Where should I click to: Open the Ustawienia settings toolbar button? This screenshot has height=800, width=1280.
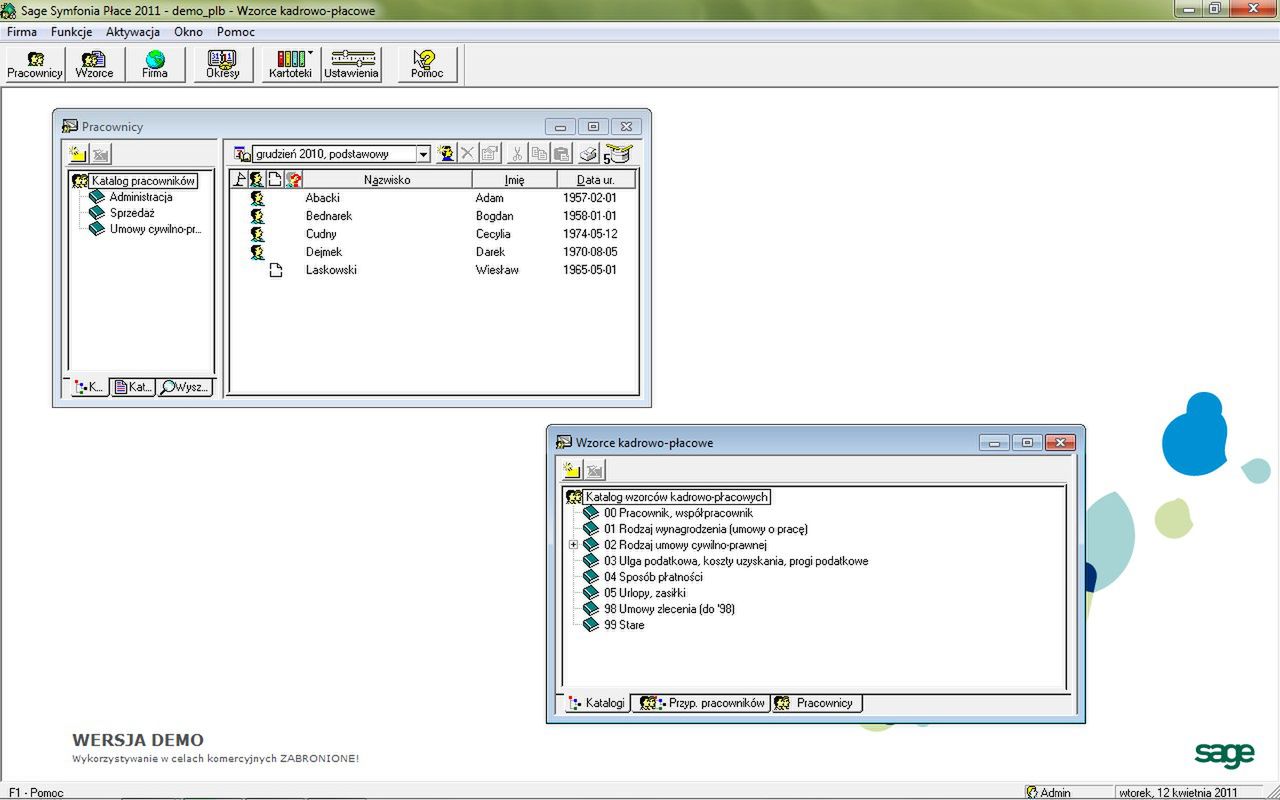point(351,64)
